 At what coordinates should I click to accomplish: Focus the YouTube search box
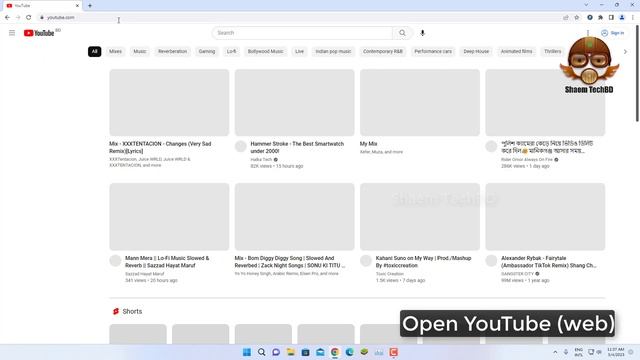tap(302, 33)
